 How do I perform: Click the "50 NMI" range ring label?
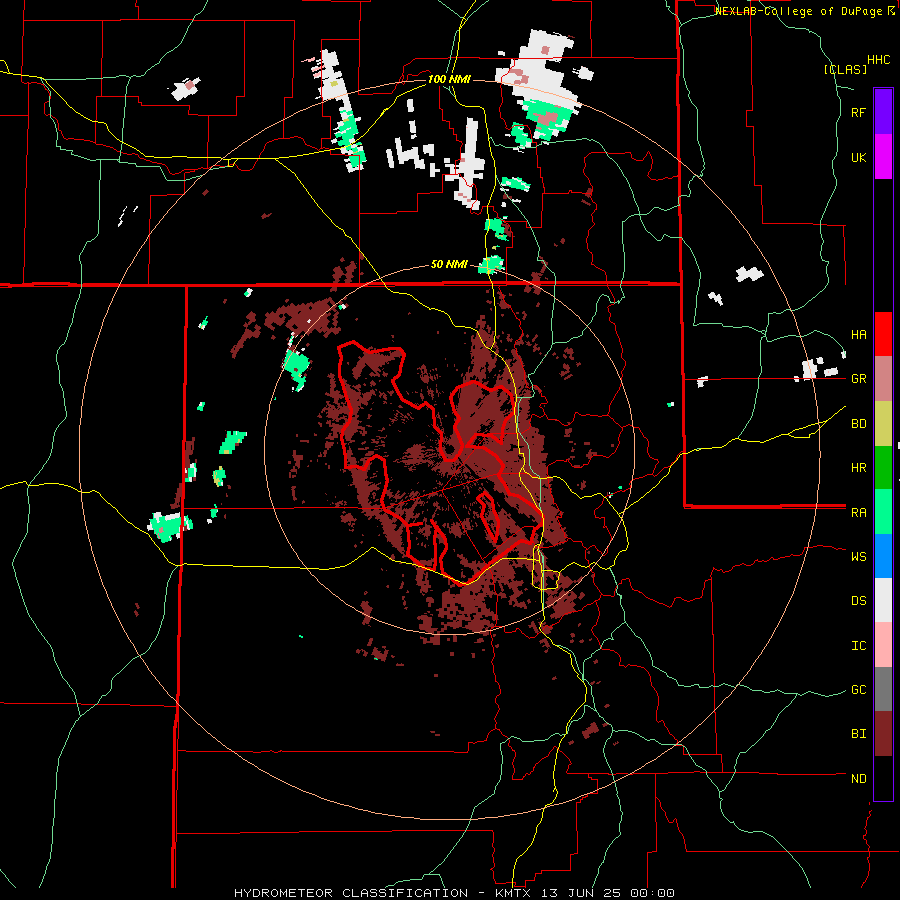click(x=449, y=265)
